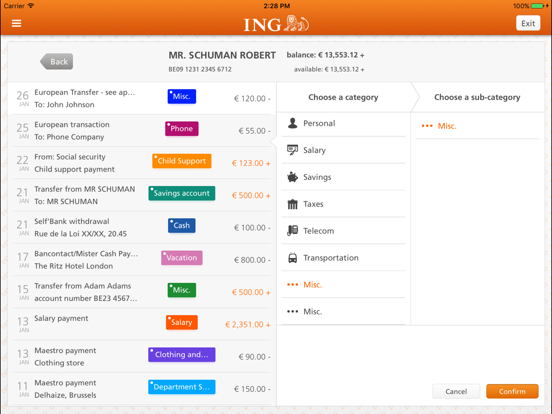Image resolution: width=552 pixels, height=414 pixels.
Task: Check the battery indicator in status bar
Action: pyautogui.click(x=537, y=6)
